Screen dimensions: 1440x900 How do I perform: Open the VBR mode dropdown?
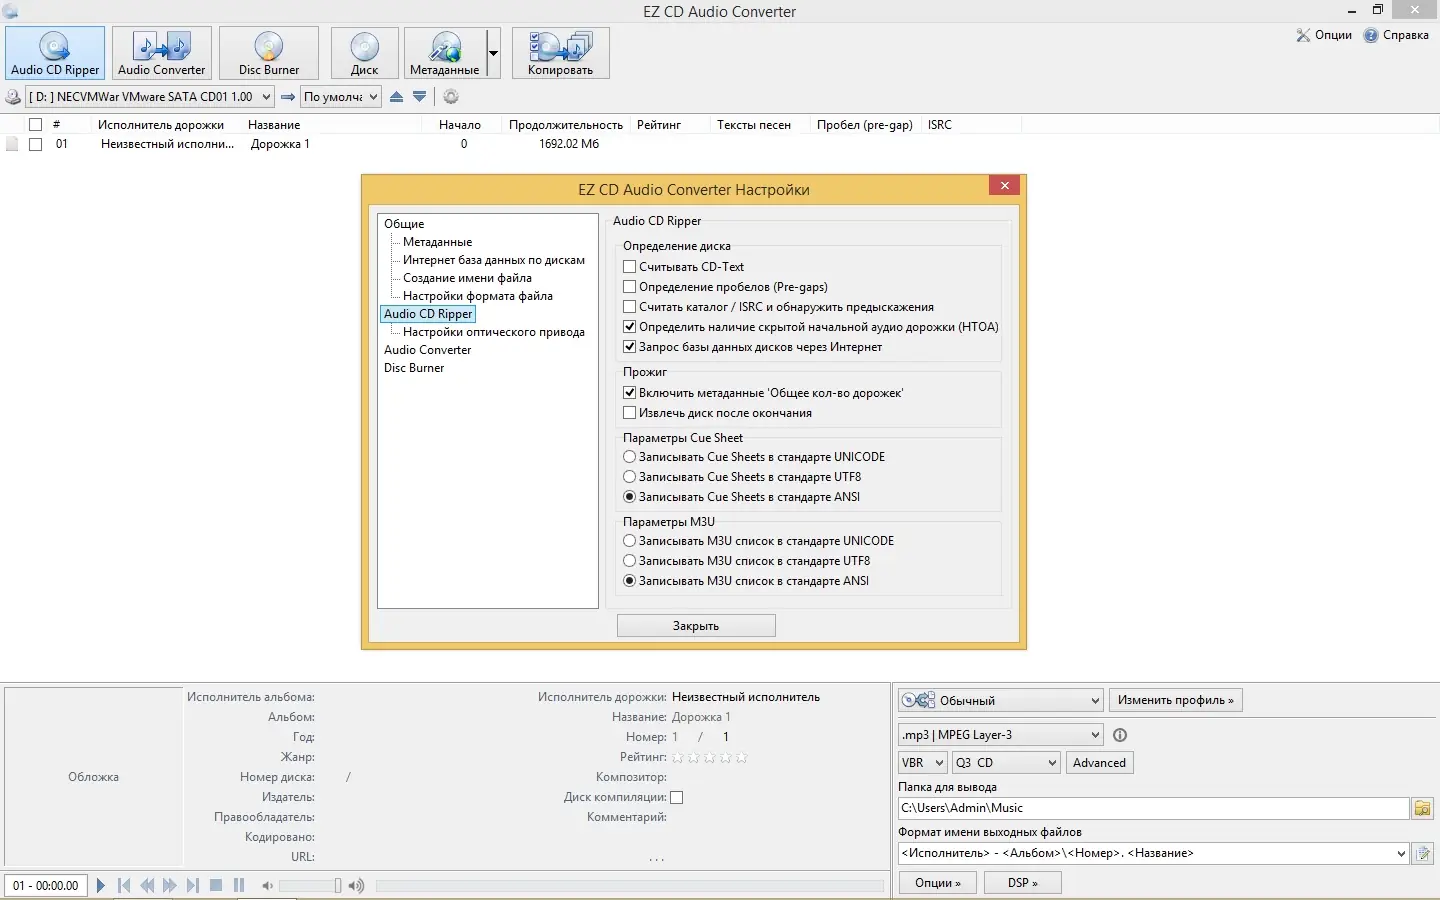(923, 763)
